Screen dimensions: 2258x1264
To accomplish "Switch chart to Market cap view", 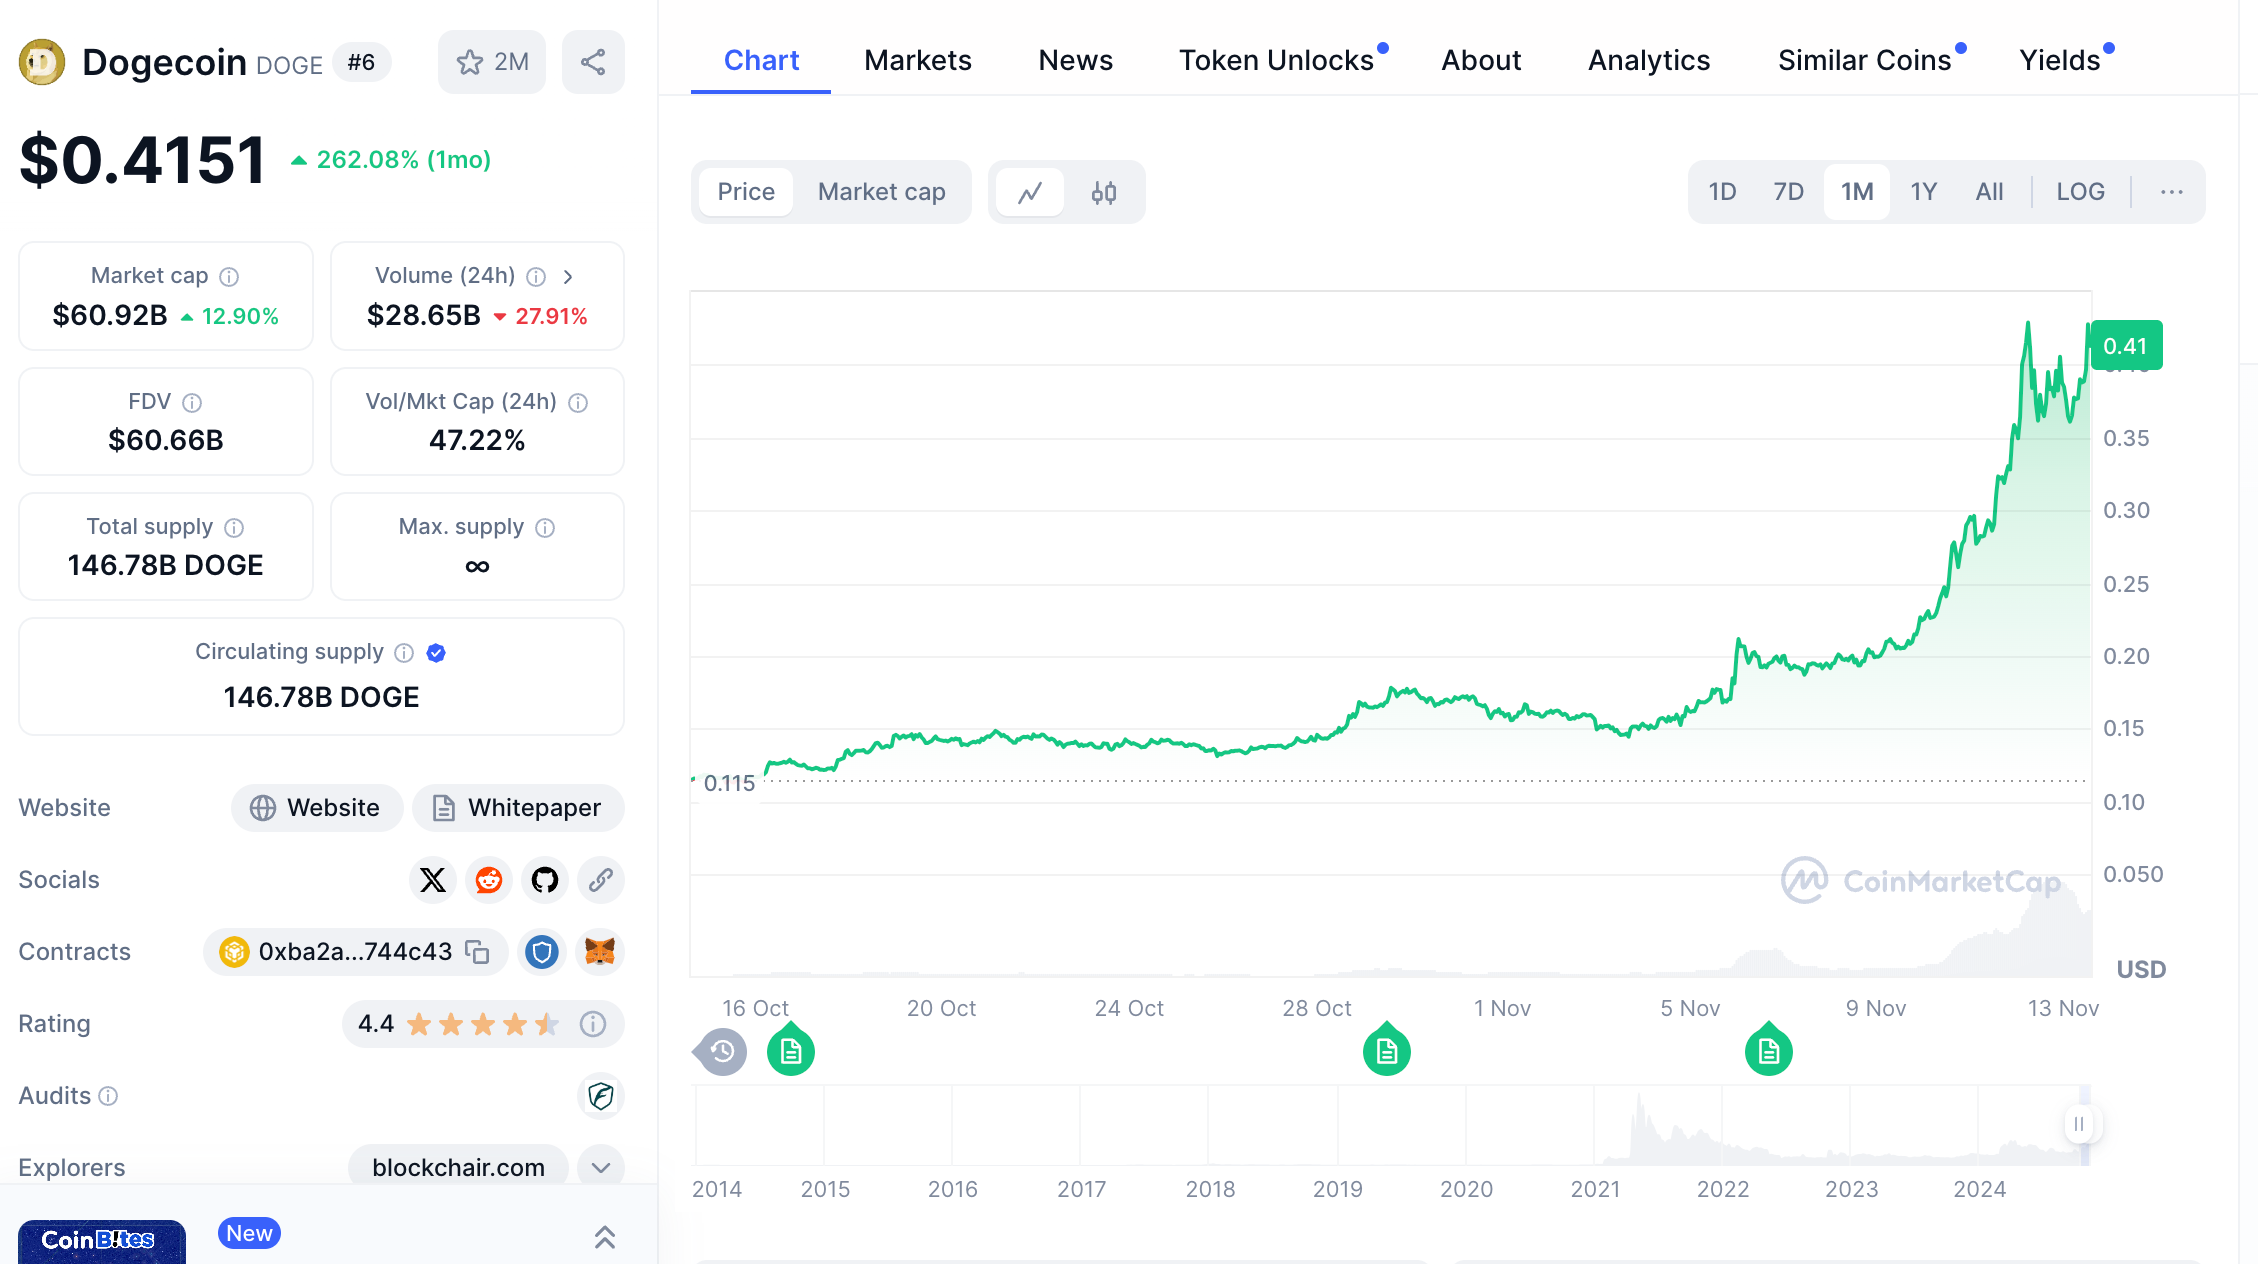I will coord(882,192).
